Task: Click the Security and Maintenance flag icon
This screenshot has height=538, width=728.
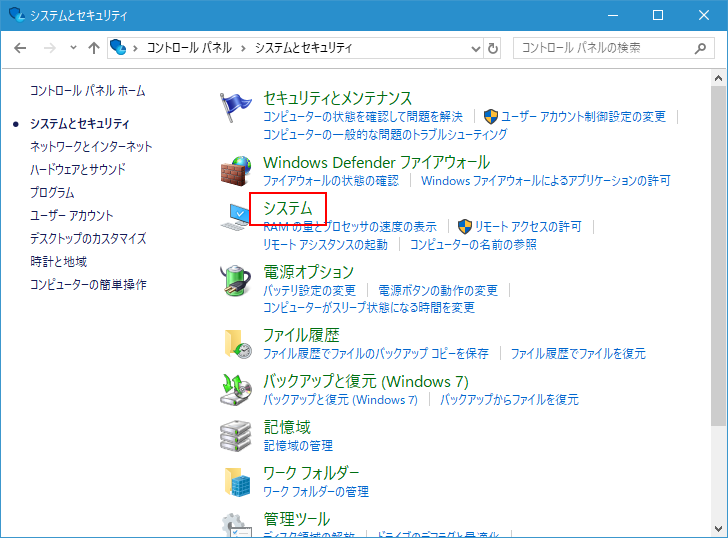Action: [235, 107]
